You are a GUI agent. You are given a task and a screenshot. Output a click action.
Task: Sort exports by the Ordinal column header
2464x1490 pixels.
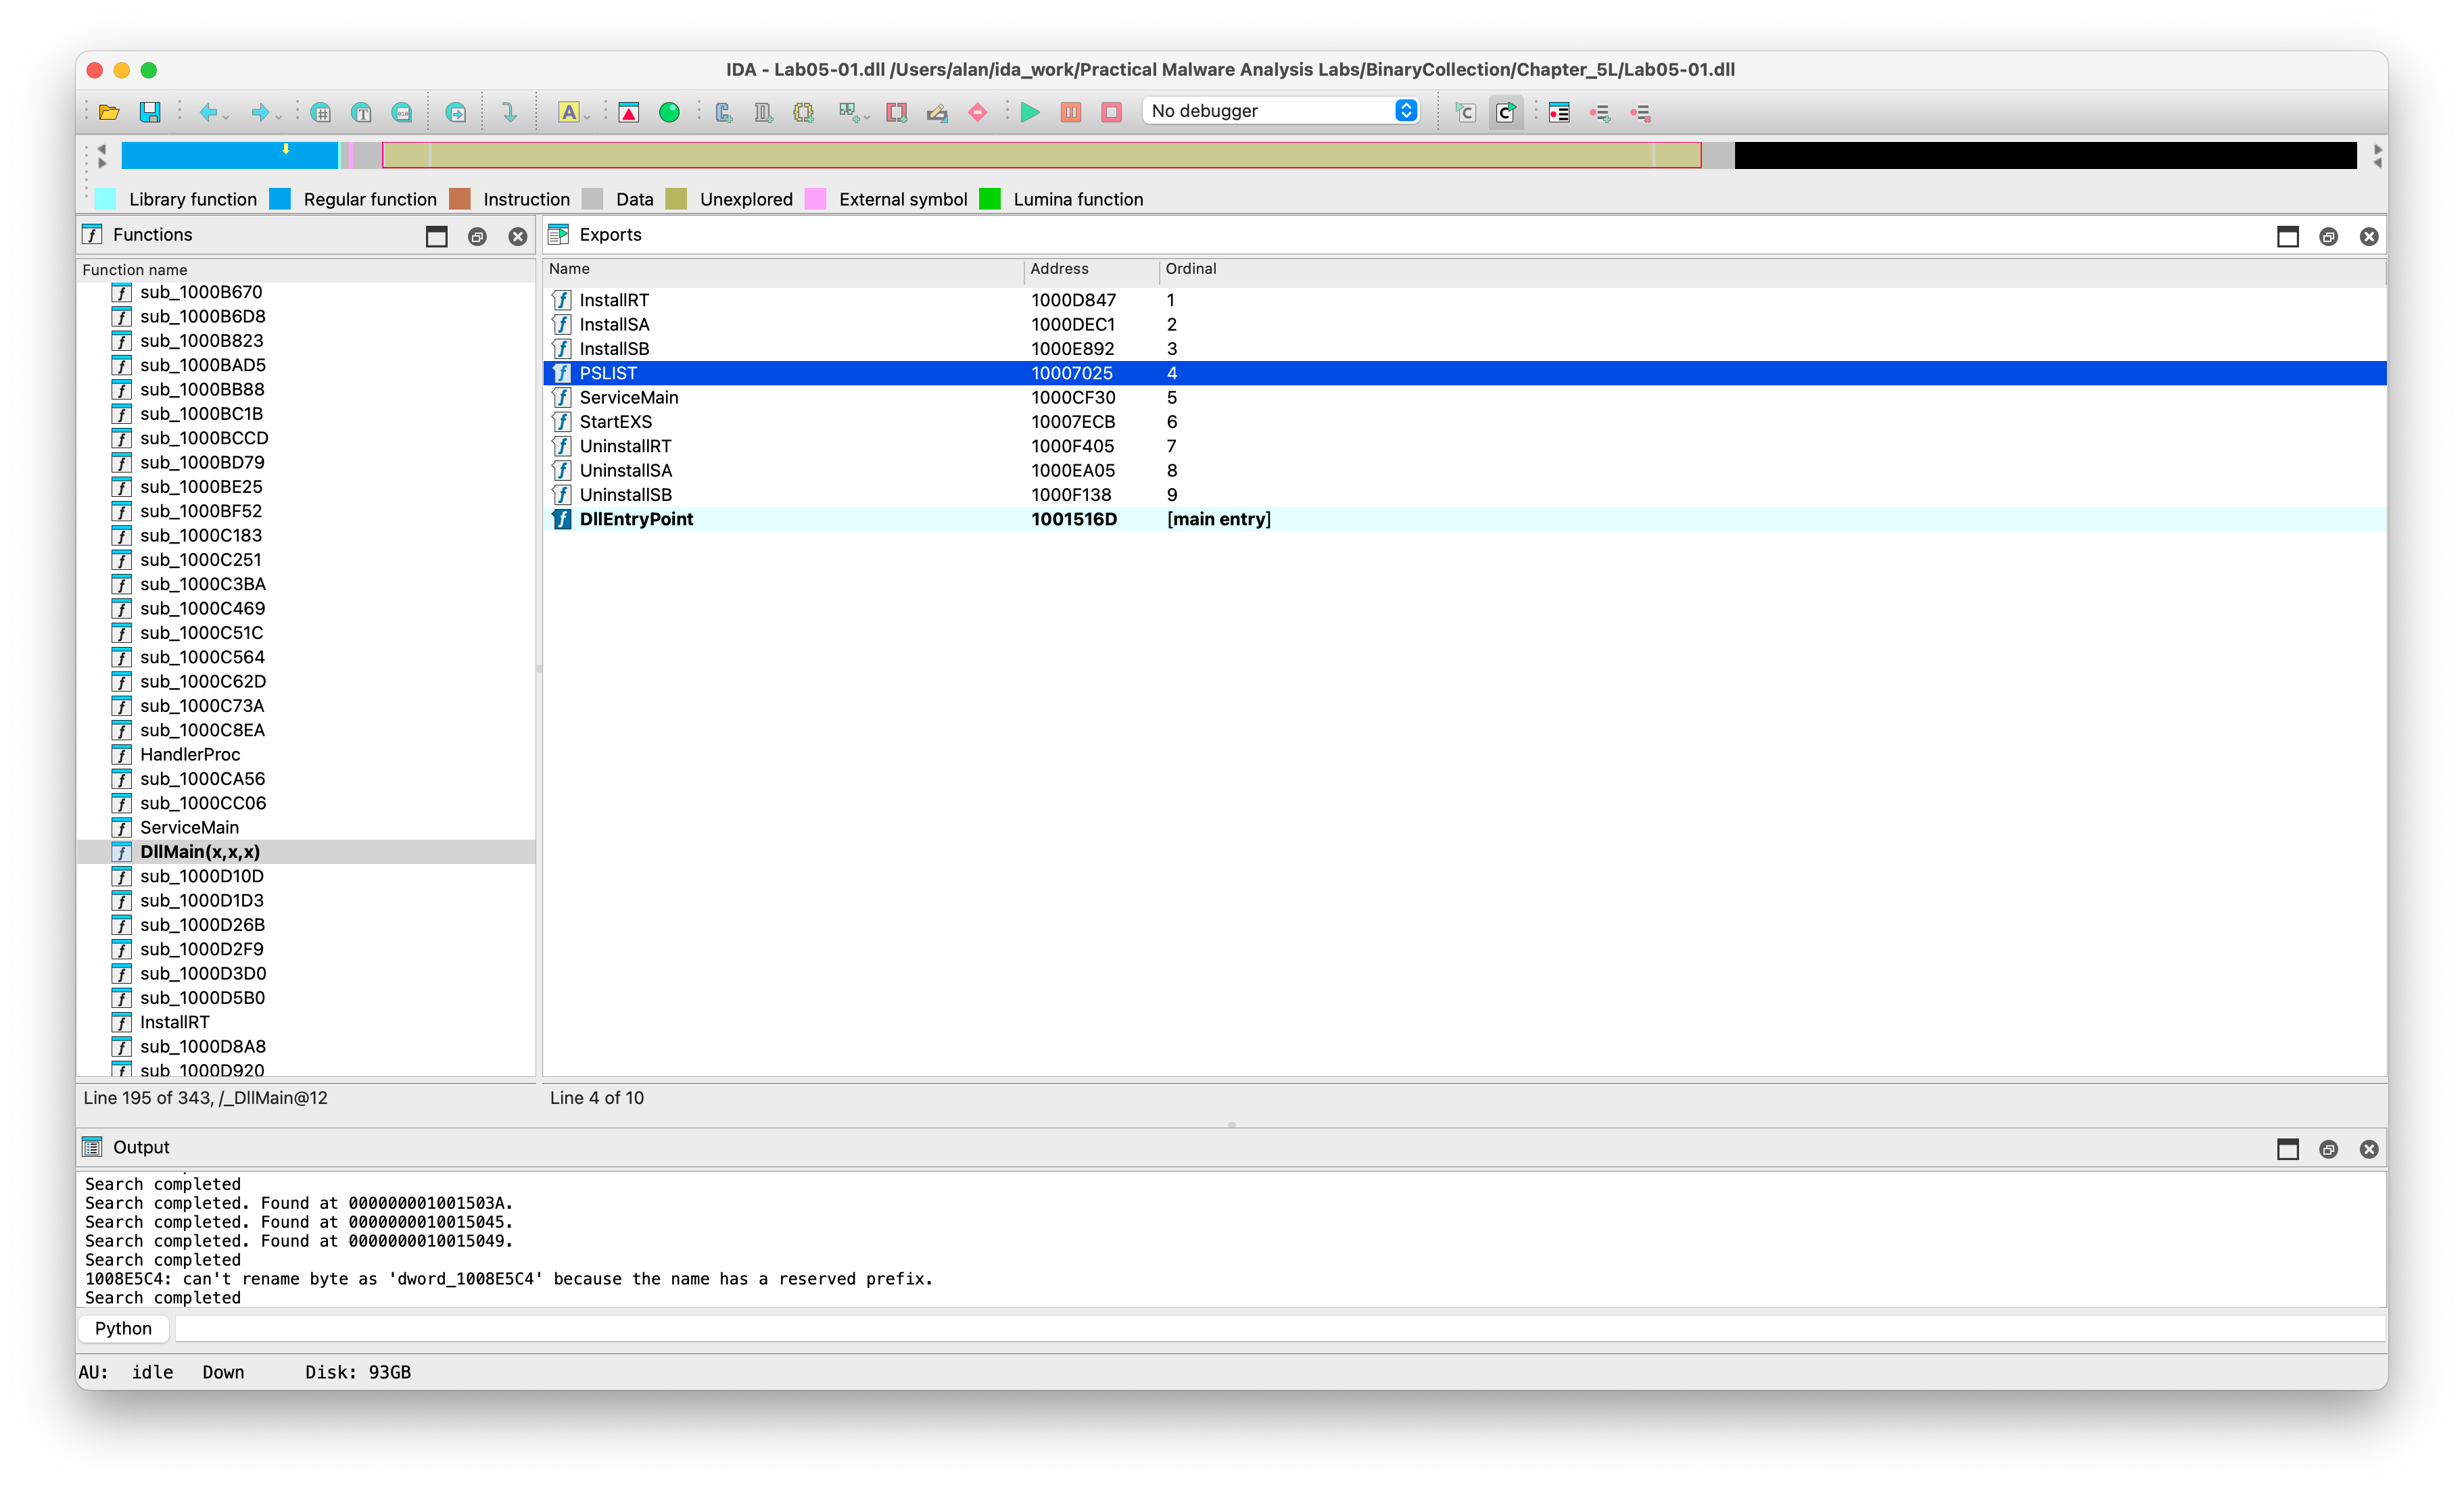[1772, 269]
